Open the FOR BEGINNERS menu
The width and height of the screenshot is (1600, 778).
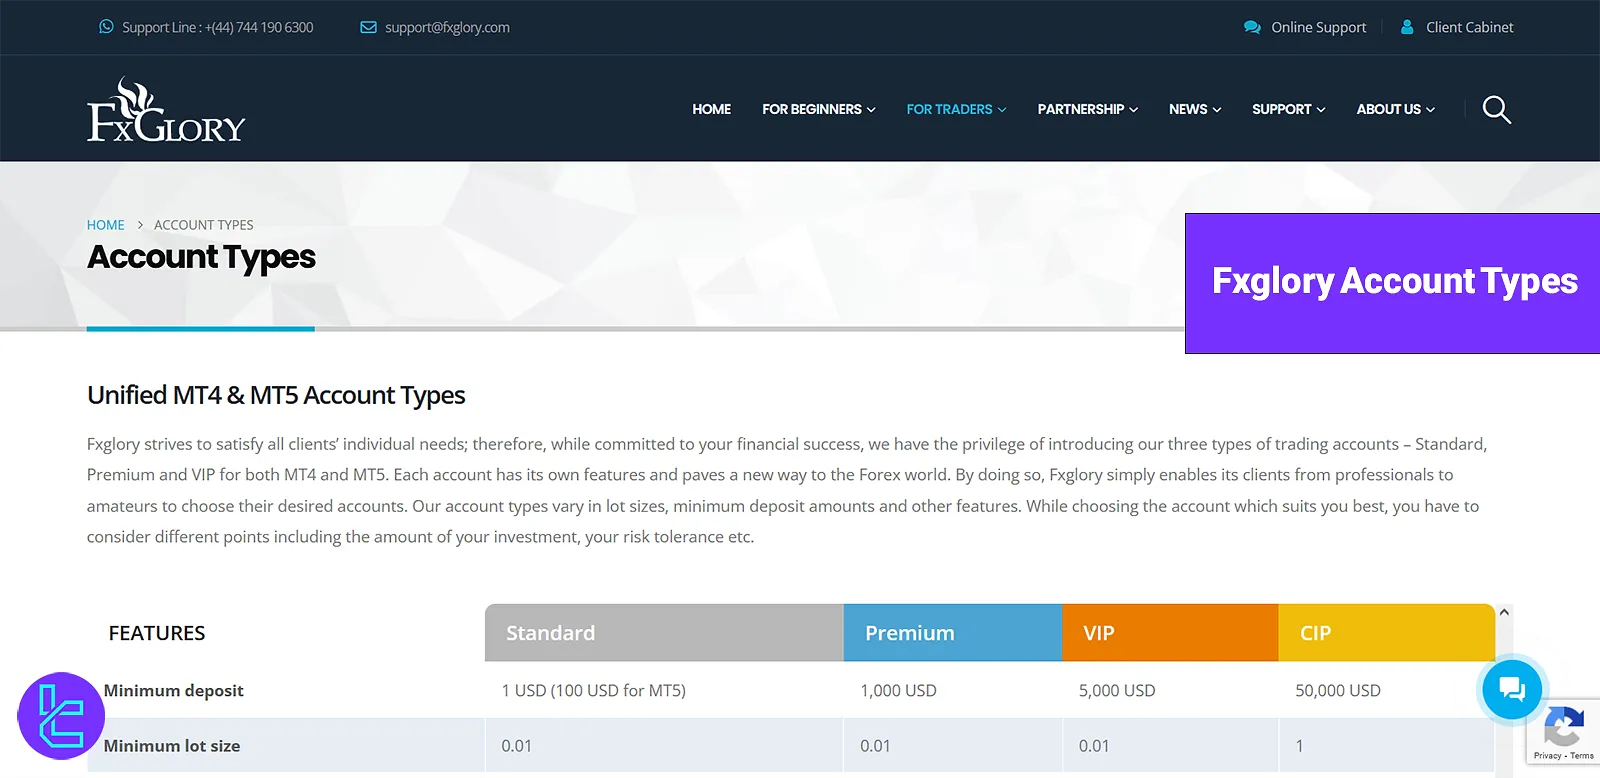(812, 109)
